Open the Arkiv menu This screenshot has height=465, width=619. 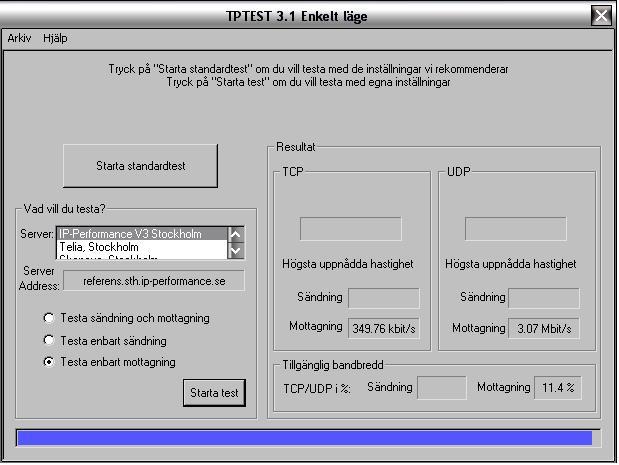(x=19, y=38)
